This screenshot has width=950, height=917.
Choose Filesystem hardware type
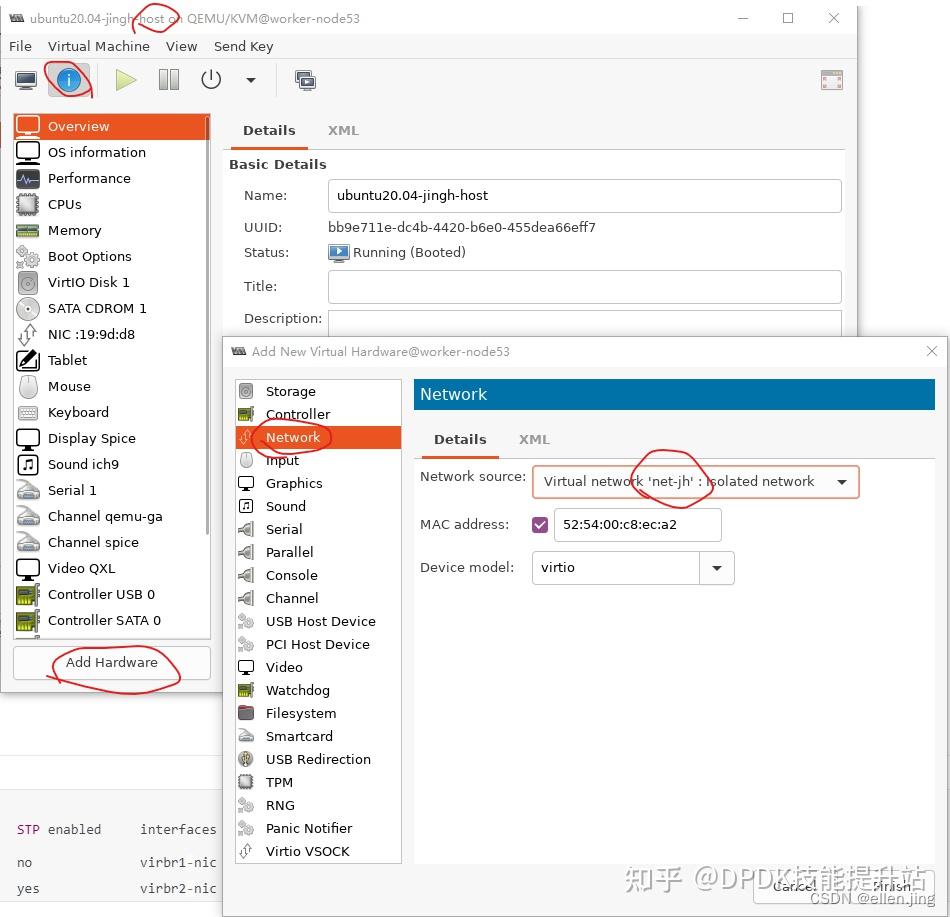[318, 714]
